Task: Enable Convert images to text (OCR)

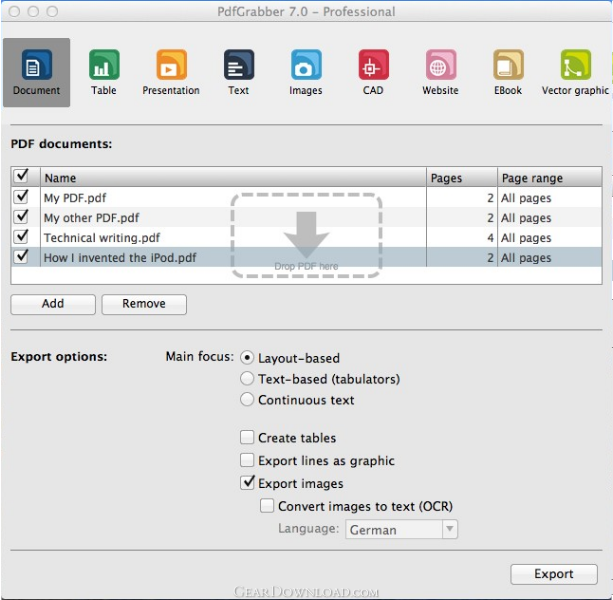Action: point(267,505)
